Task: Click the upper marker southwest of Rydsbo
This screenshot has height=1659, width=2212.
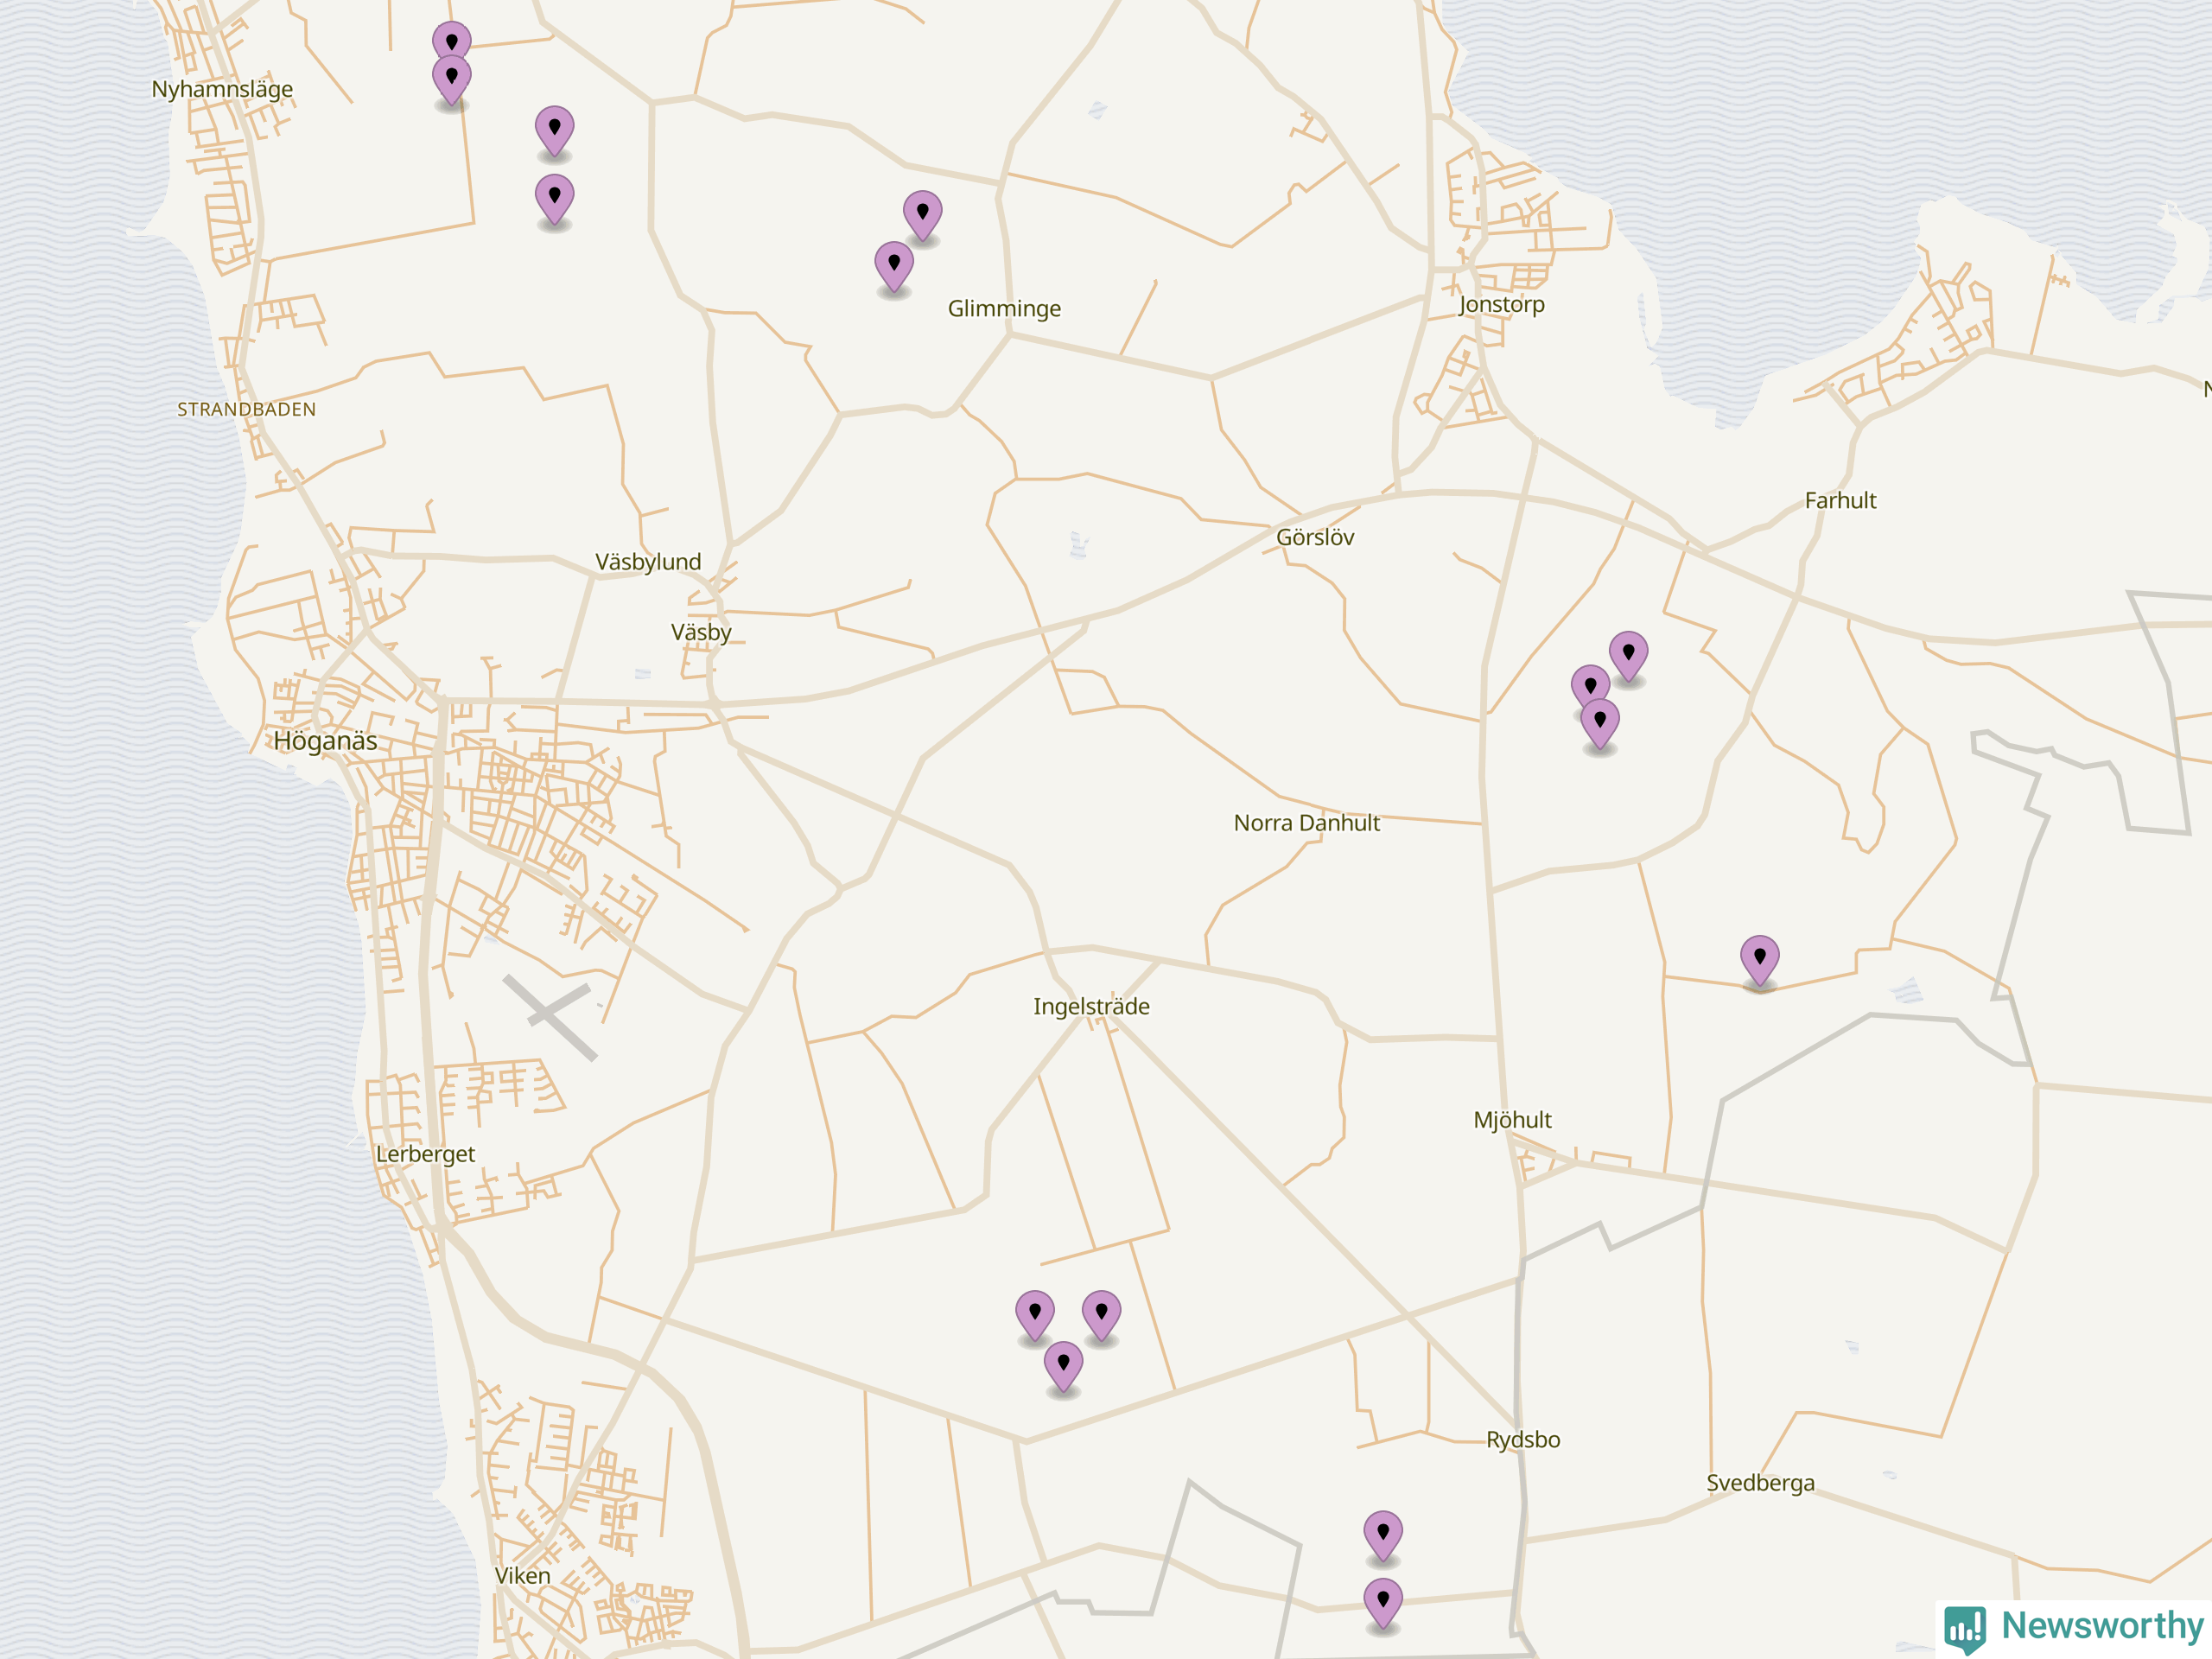Action: point(1383,1536)
